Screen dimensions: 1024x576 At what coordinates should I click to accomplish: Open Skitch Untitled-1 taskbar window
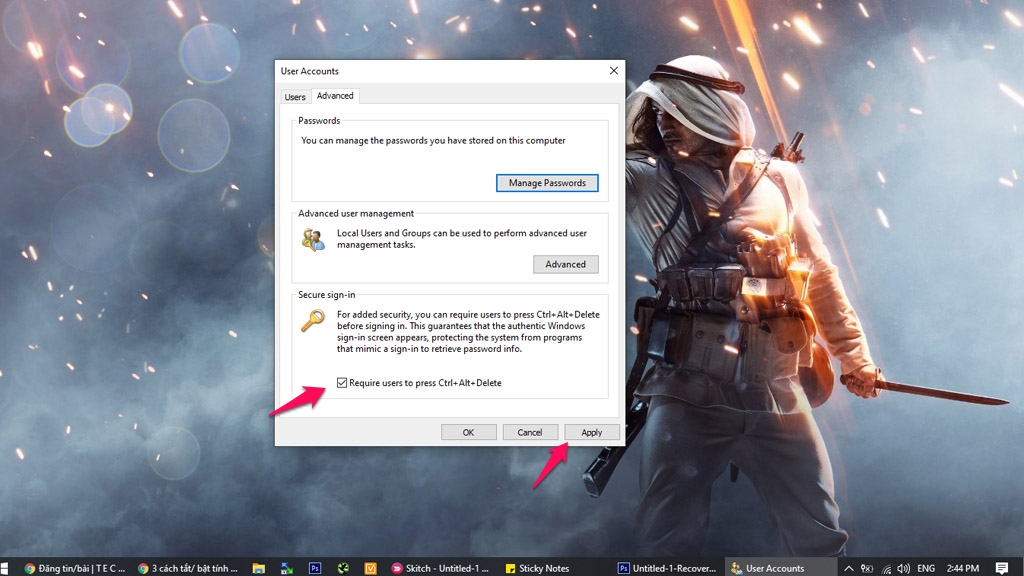[x=440, y=568]
